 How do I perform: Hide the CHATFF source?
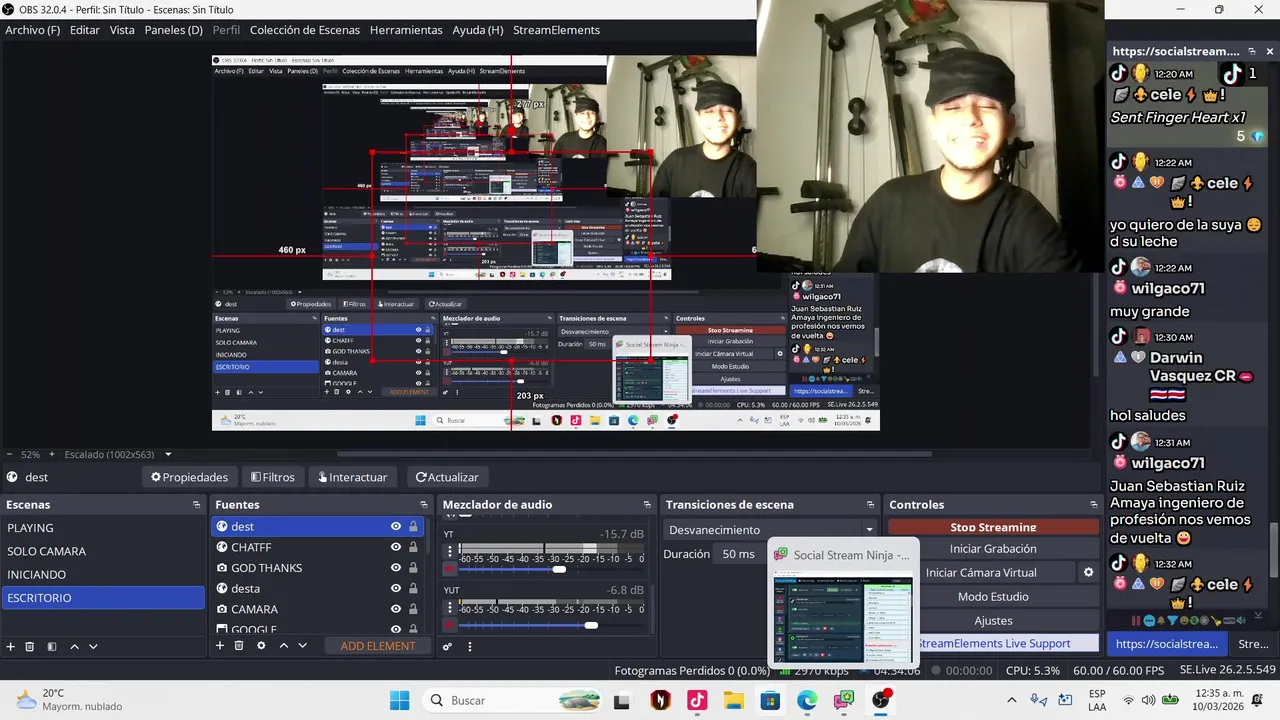[396, 547]
